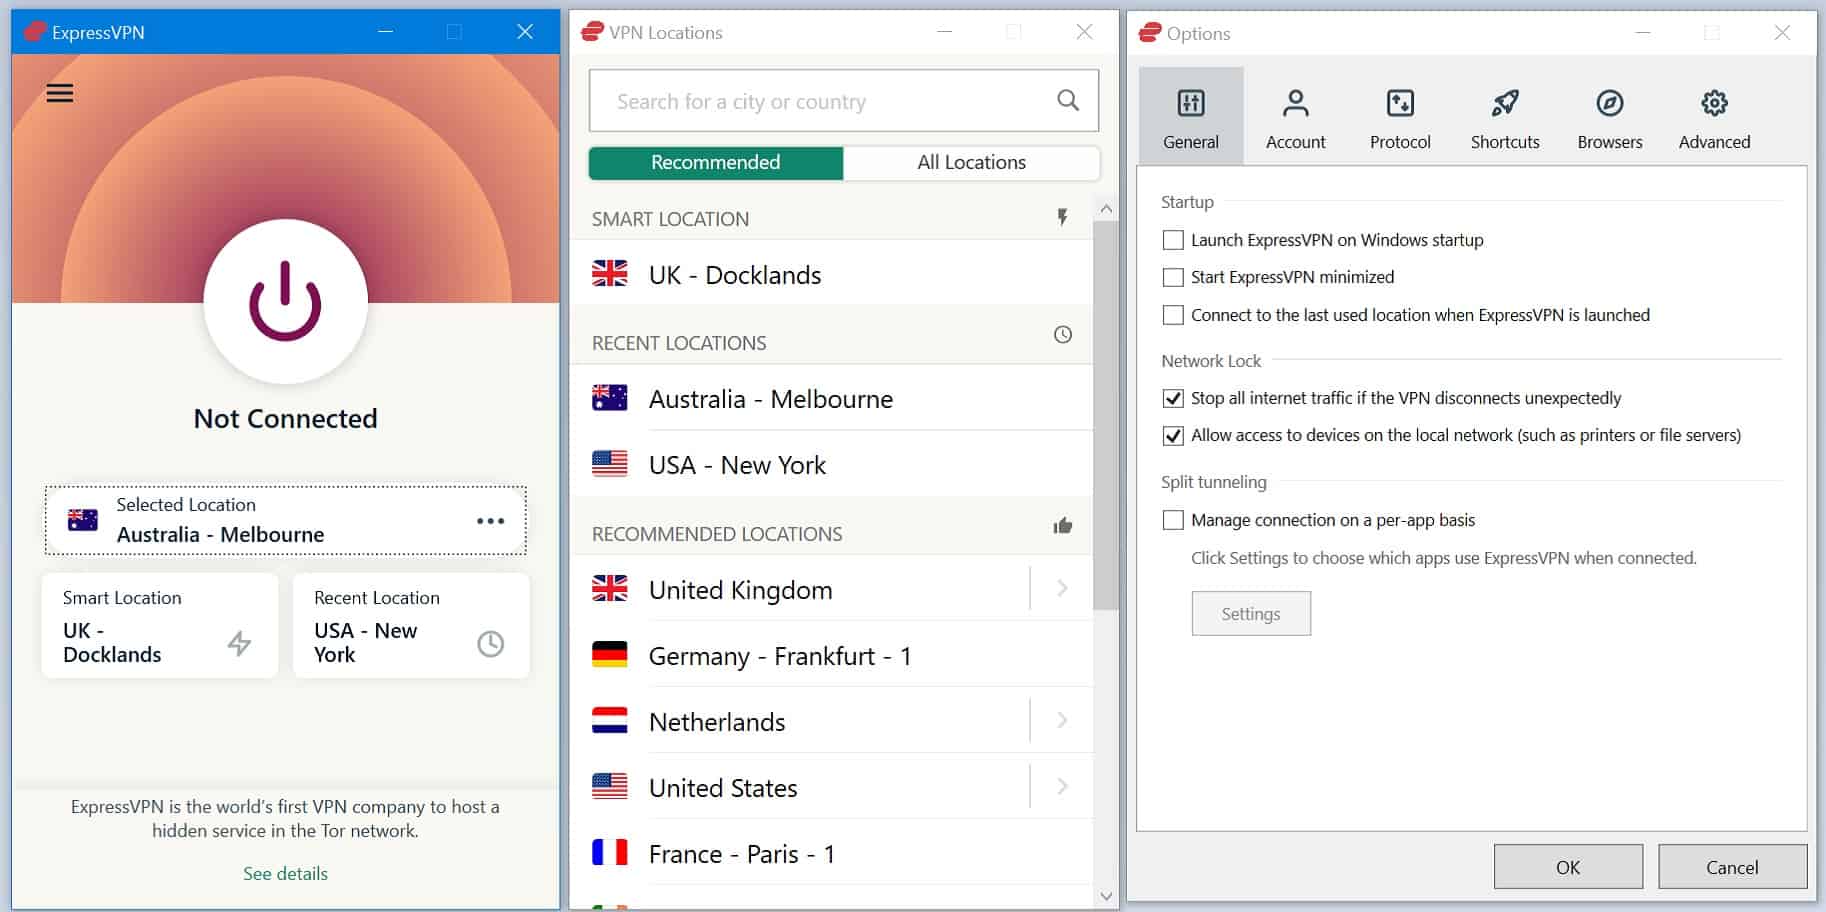This screenshot has height=912, width=1826.
Task: Click the US flag beside USA - New York
Action: (610, 463)
